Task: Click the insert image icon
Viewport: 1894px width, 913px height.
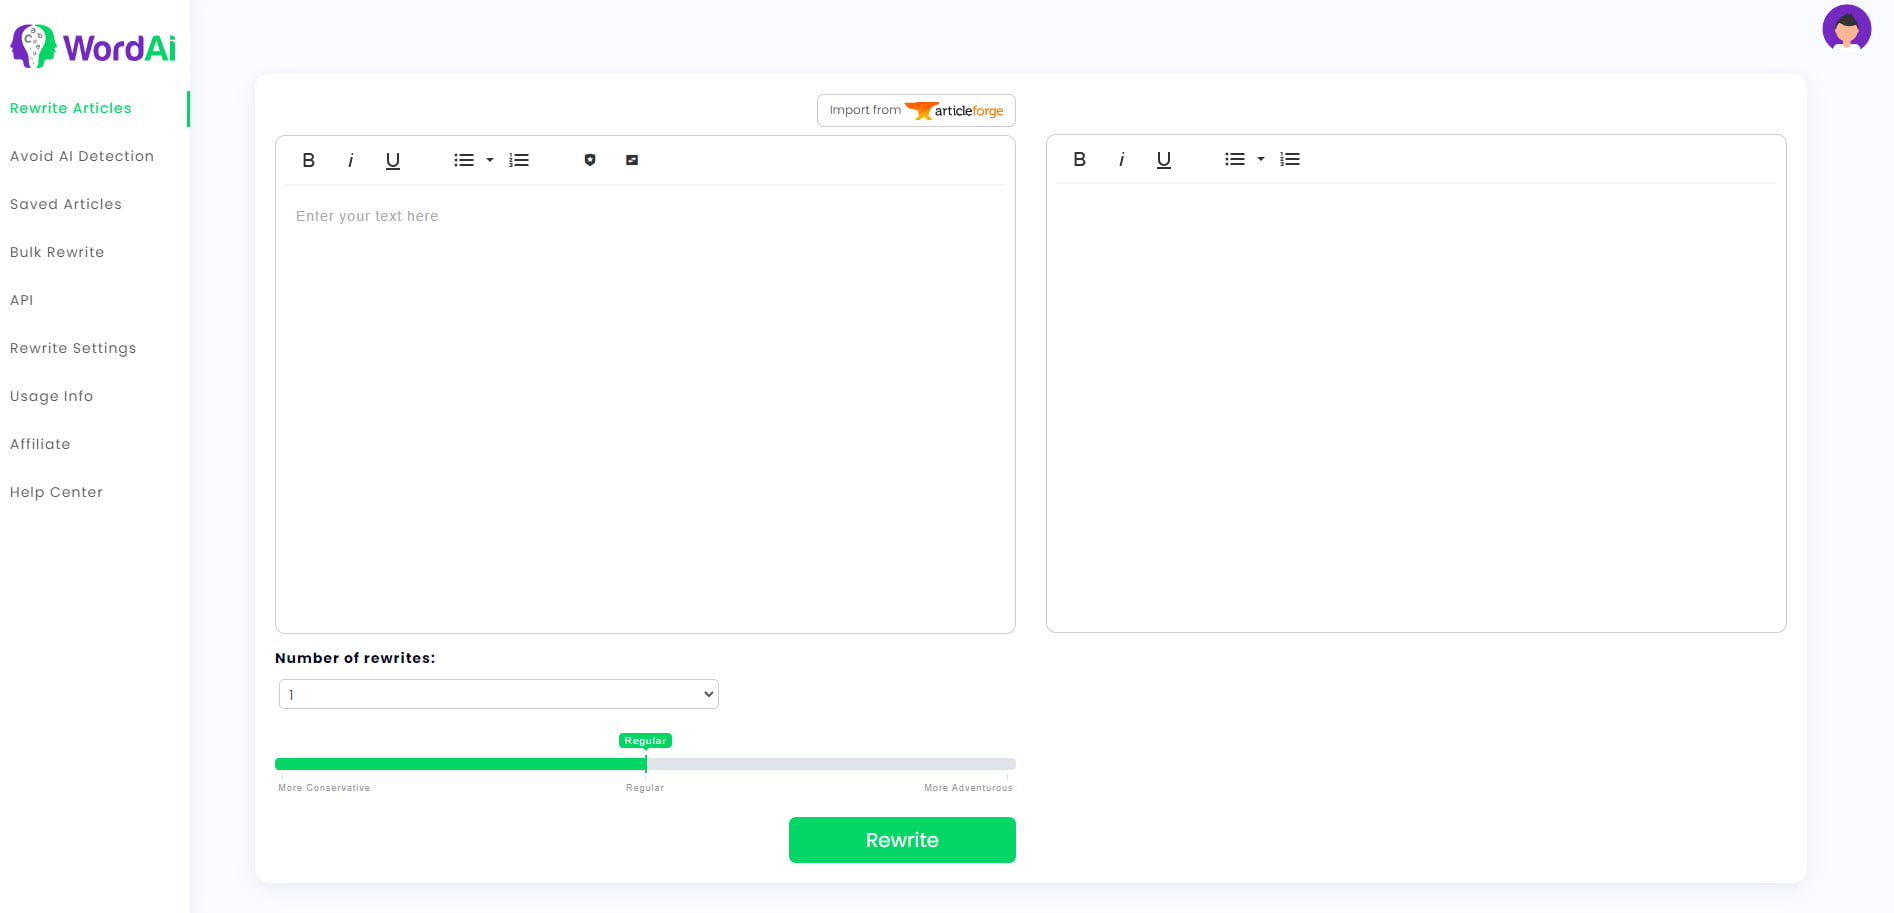Action: [x=631, y=160]
